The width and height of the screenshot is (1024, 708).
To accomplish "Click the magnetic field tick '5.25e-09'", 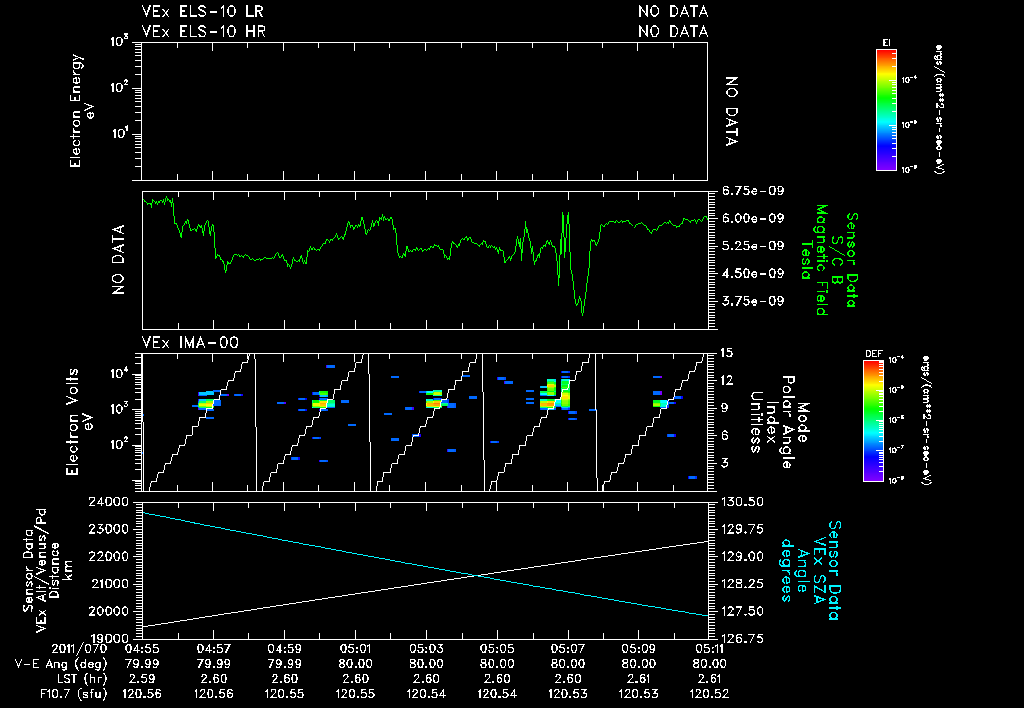I will 753,246.
